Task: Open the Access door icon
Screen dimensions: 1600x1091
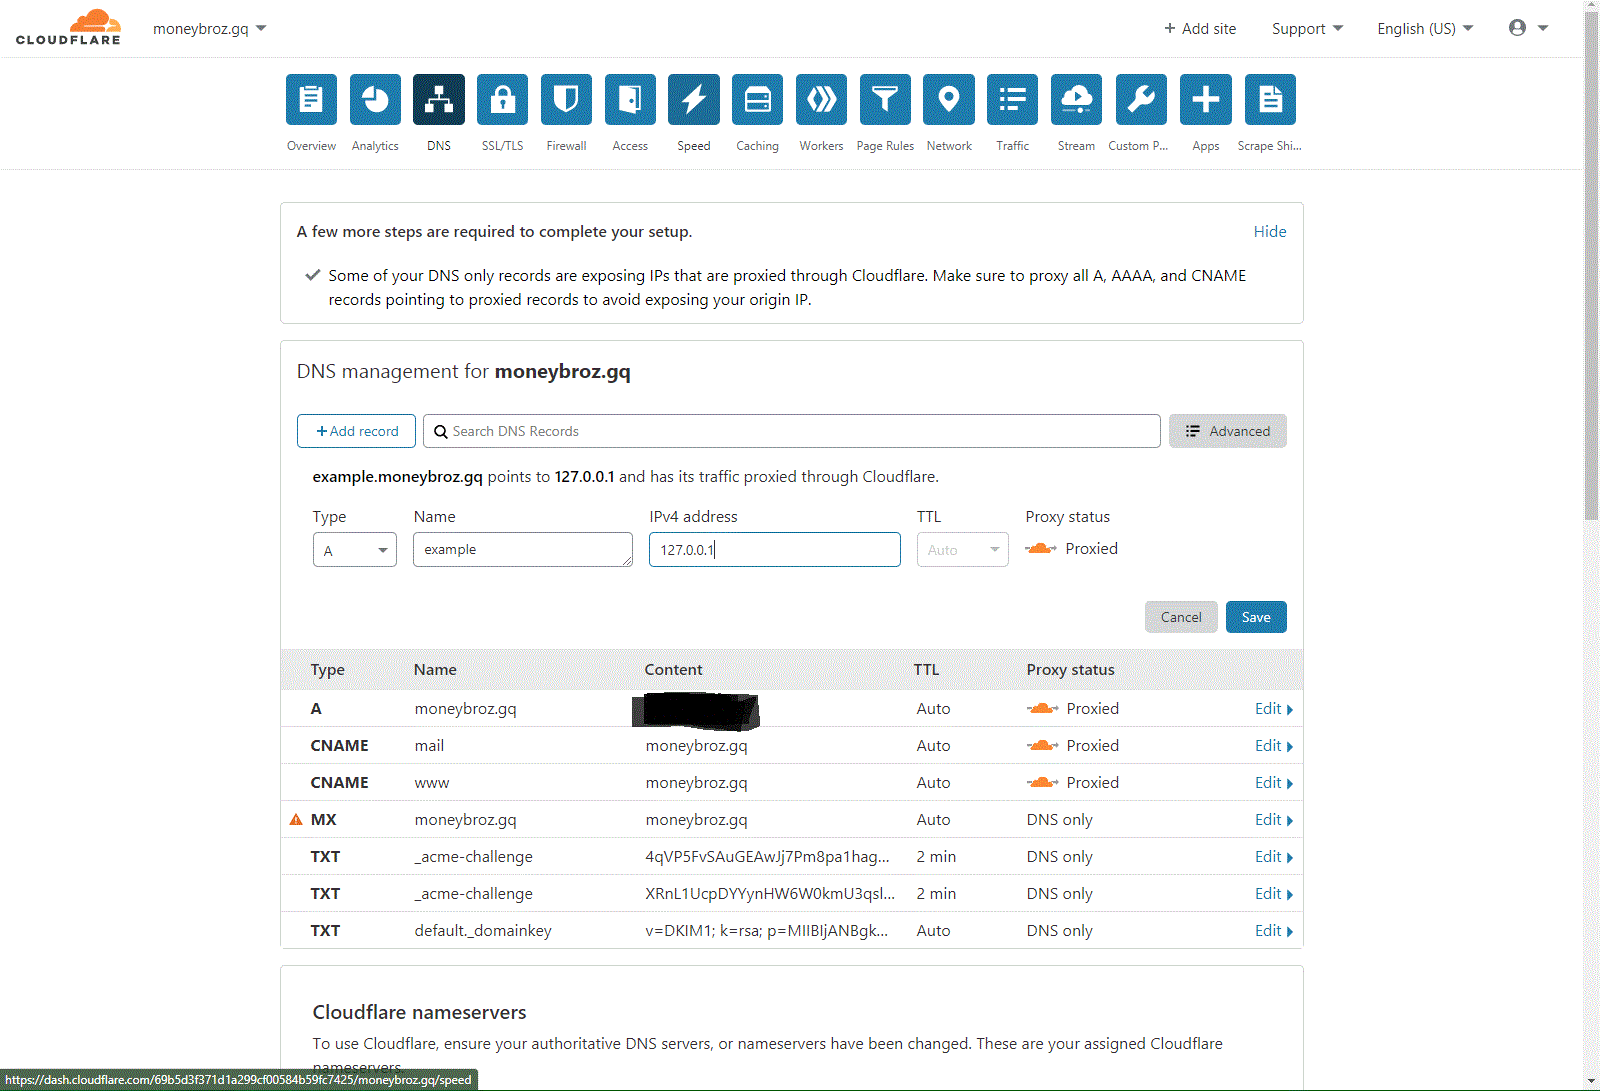Action: coord(630,99)
